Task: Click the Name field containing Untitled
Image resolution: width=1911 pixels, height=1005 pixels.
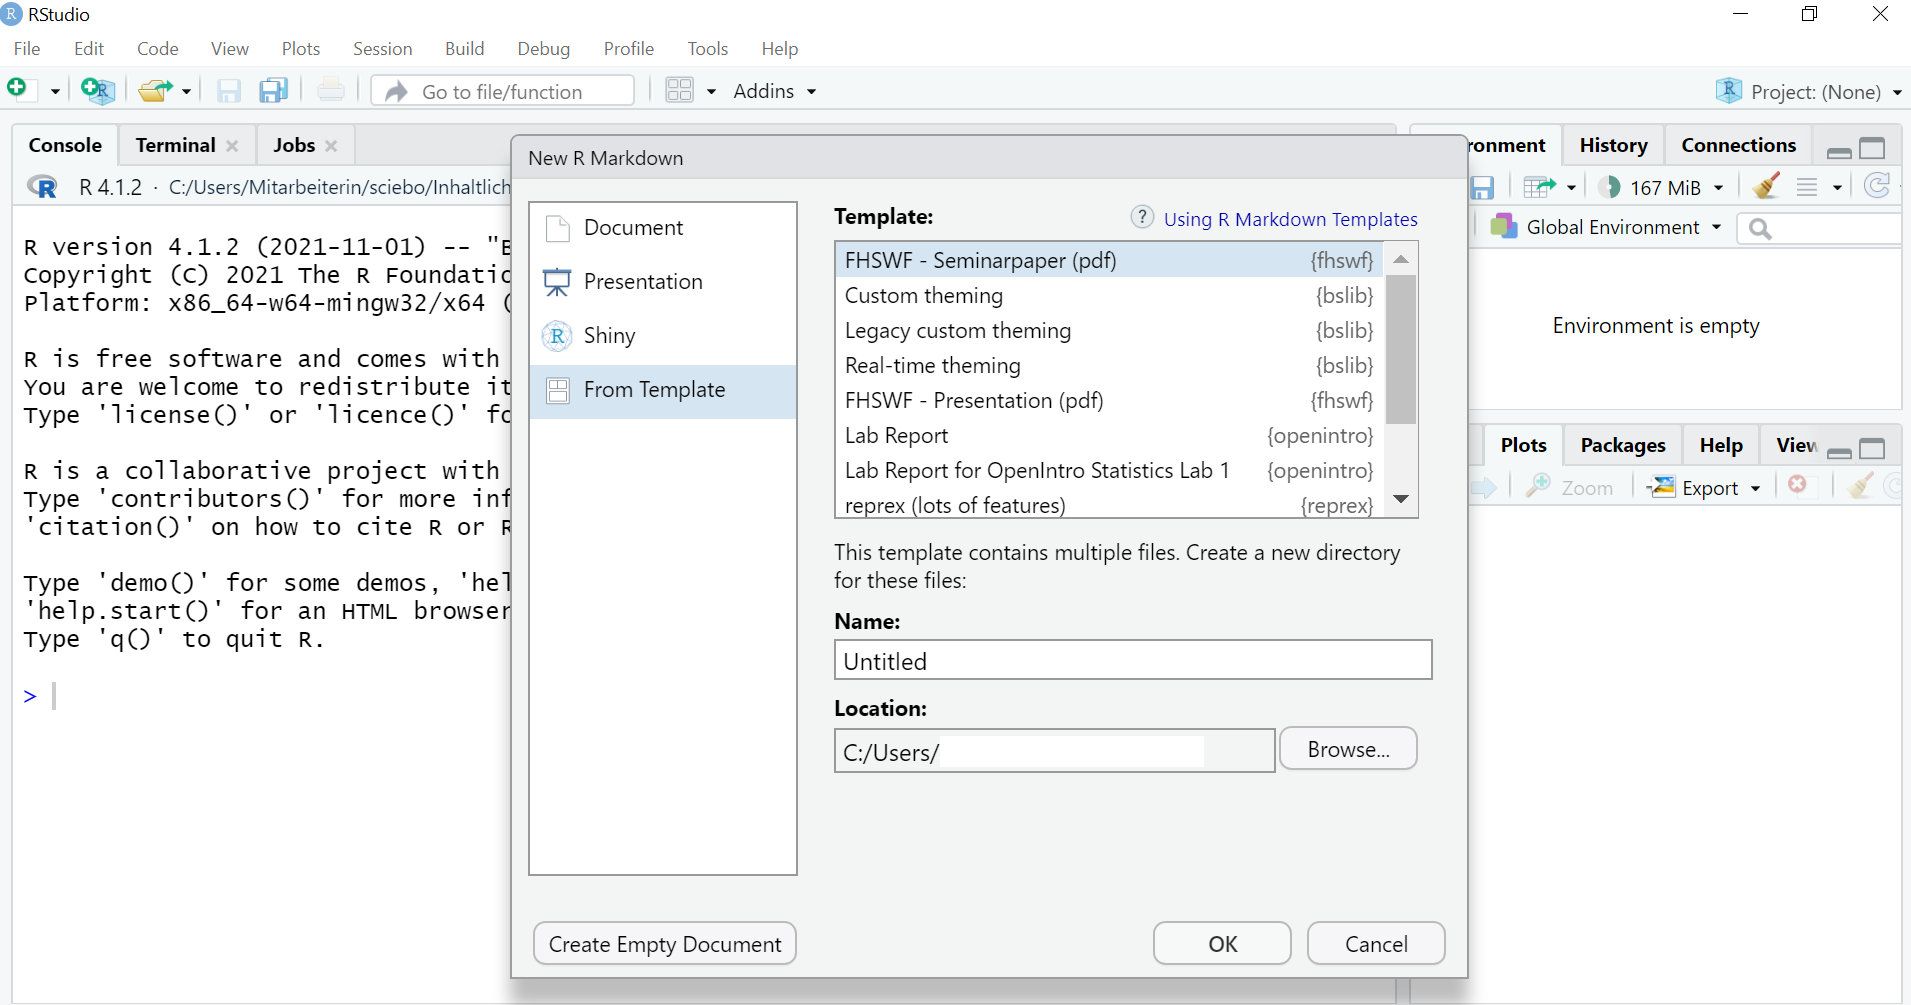Action: coord(1133,660)
